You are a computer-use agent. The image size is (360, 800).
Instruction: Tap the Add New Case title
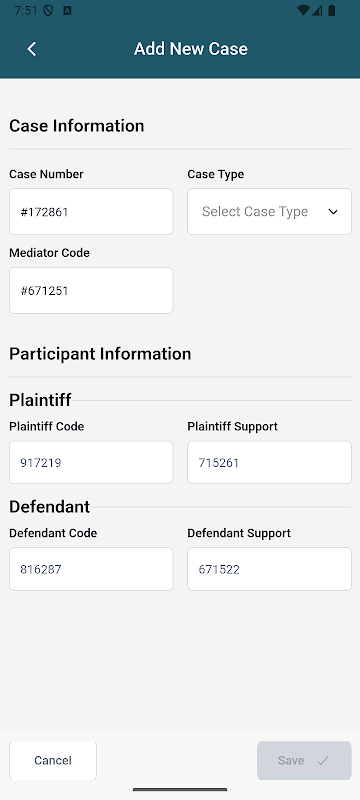tap(191, 49)
